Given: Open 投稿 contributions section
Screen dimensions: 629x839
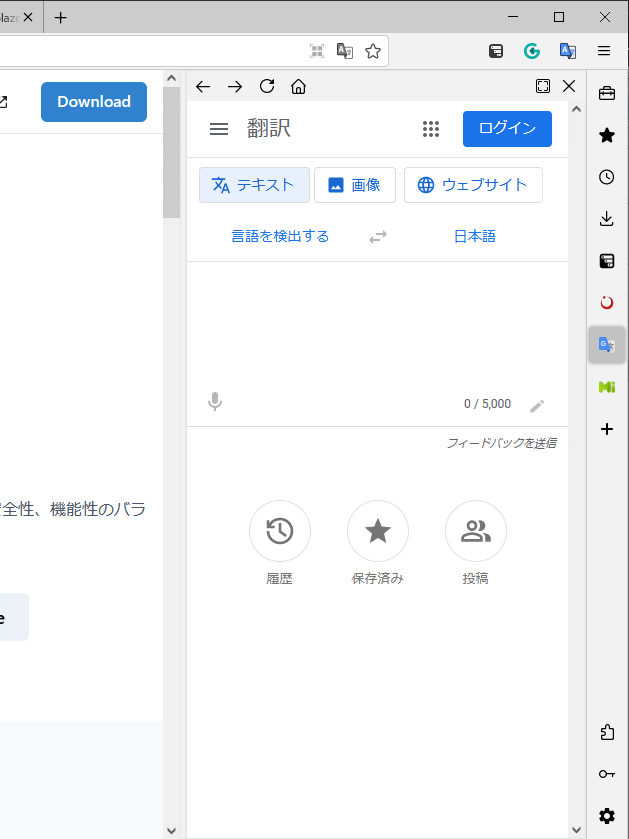Looking at the screenshot, I should 475,531.
